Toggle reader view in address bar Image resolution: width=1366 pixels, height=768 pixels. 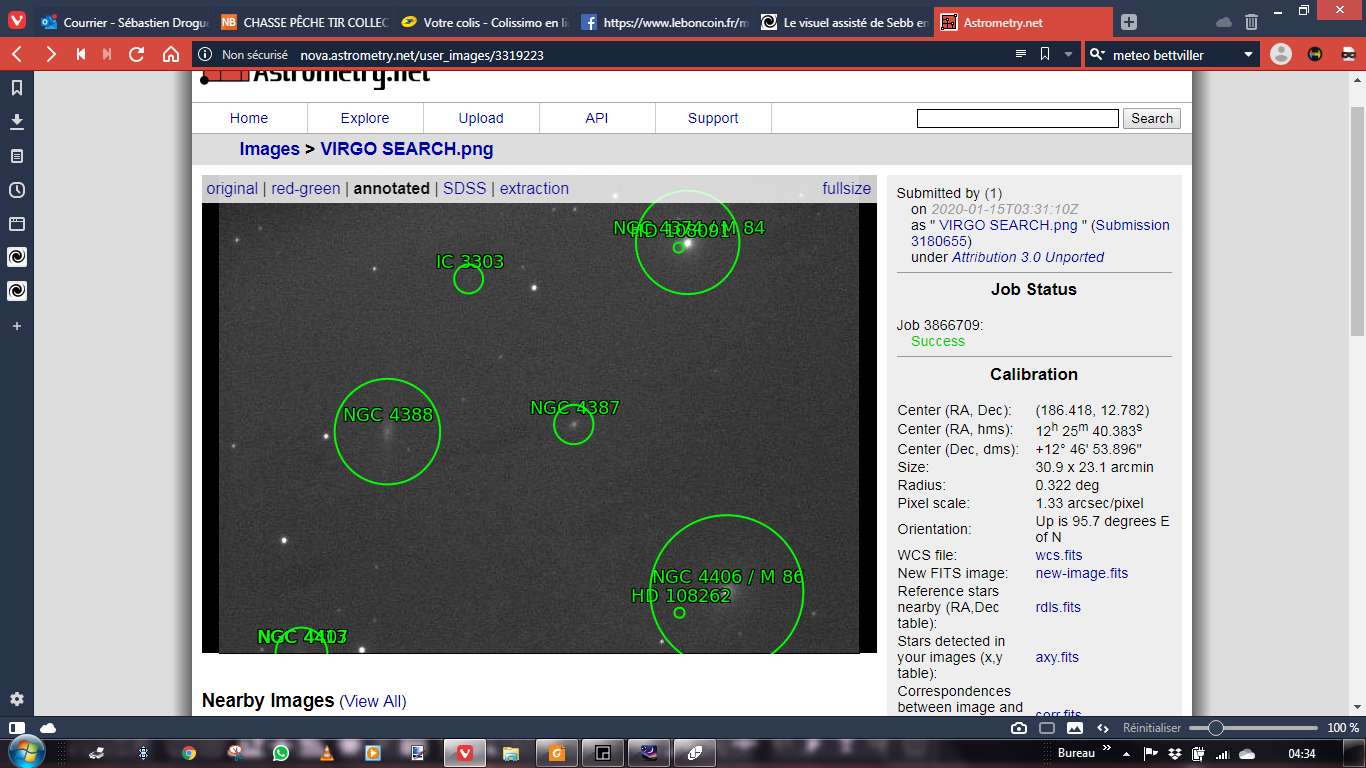1020,54
